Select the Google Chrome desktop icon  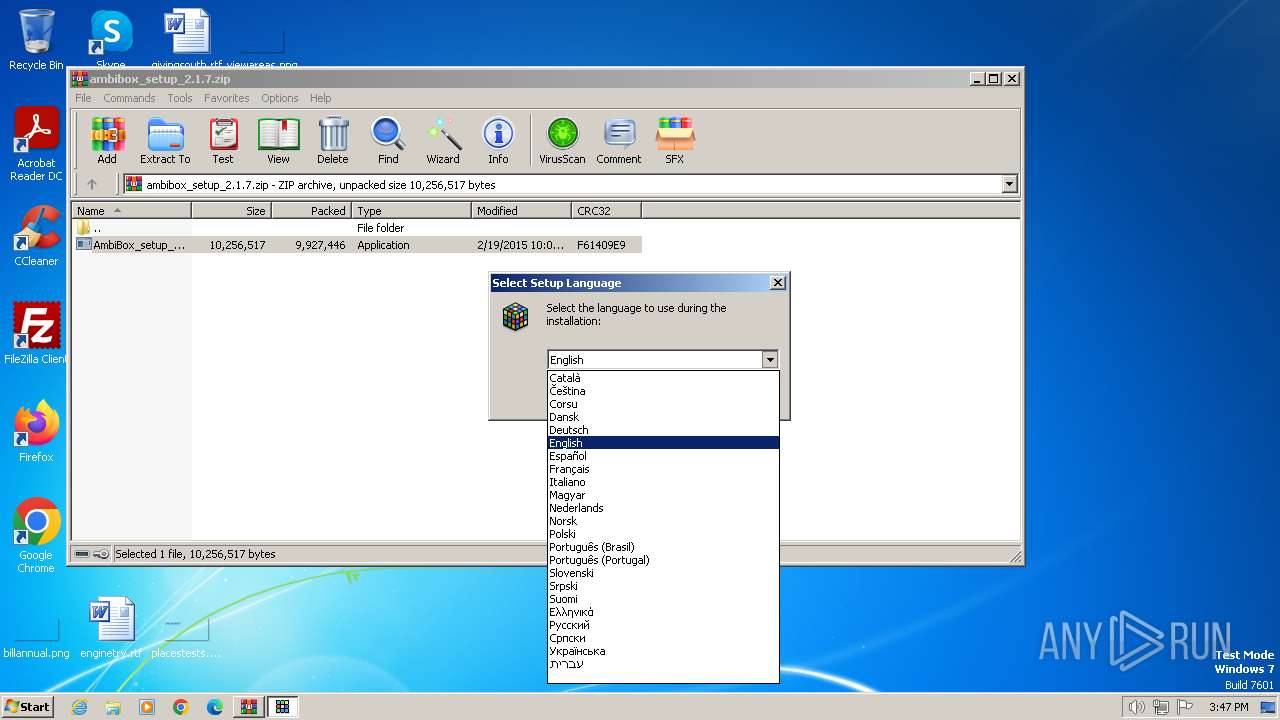coord(36,535)
